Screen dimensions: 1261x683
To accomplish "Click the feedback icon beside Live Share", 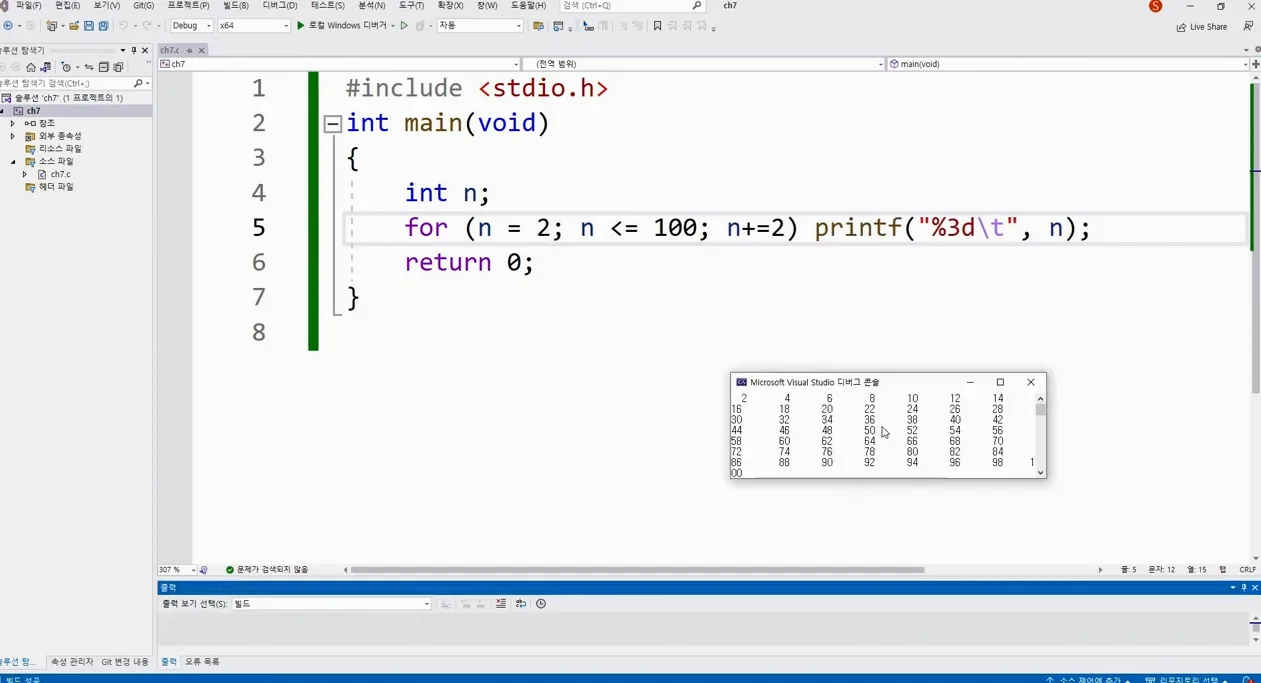I will (x=1247, y=26).
